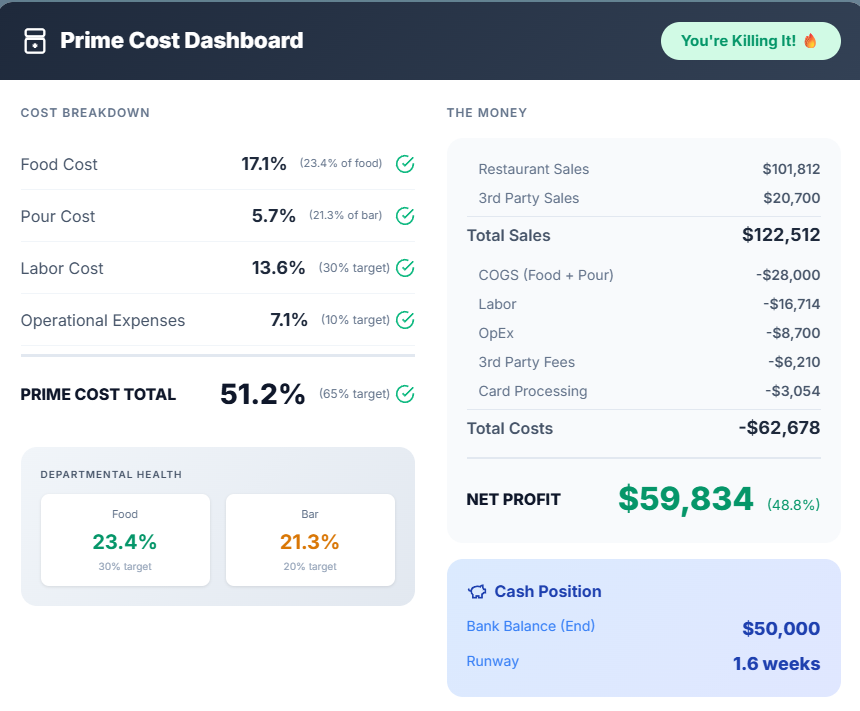The image size is (860, 711).
Task: Click the Restaurant Sales row
Action: click(x=644, y=169)
